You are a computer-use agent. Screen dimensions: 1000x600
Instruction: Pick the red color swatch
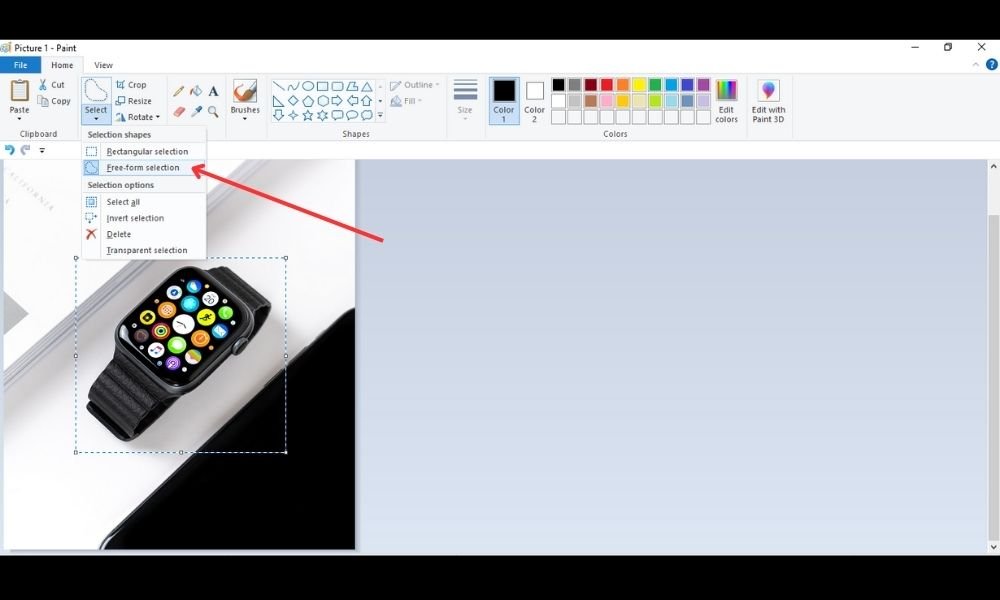(x=607, y=85)
